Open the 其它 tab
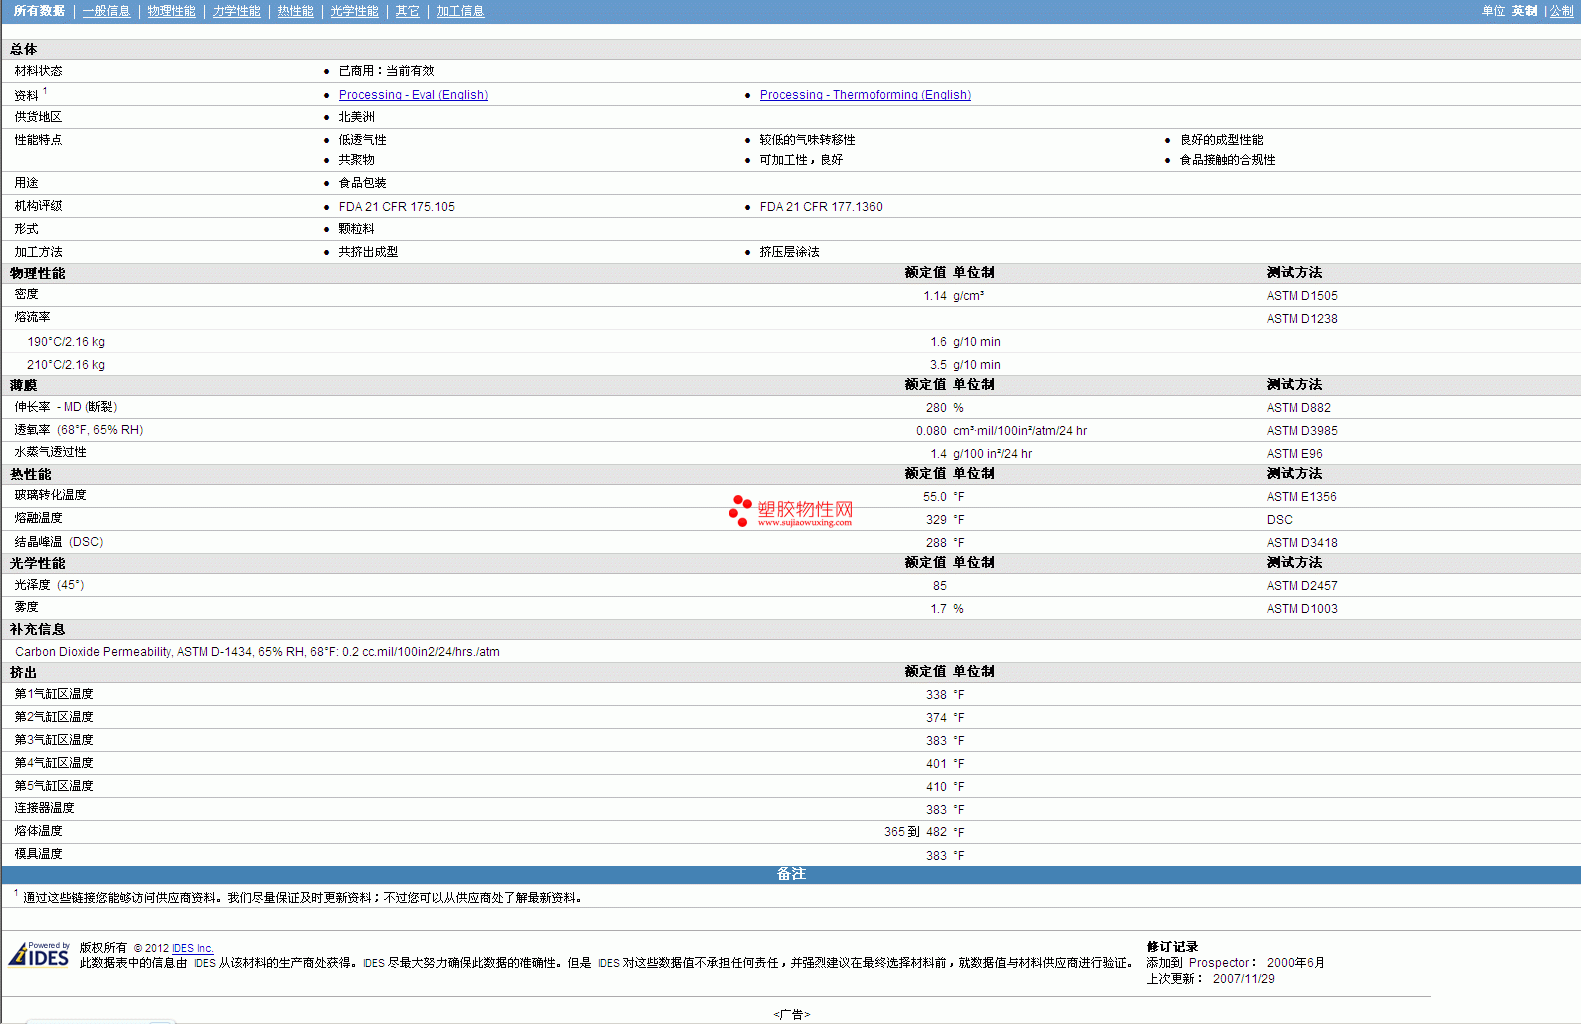 (x=407, y=11)
